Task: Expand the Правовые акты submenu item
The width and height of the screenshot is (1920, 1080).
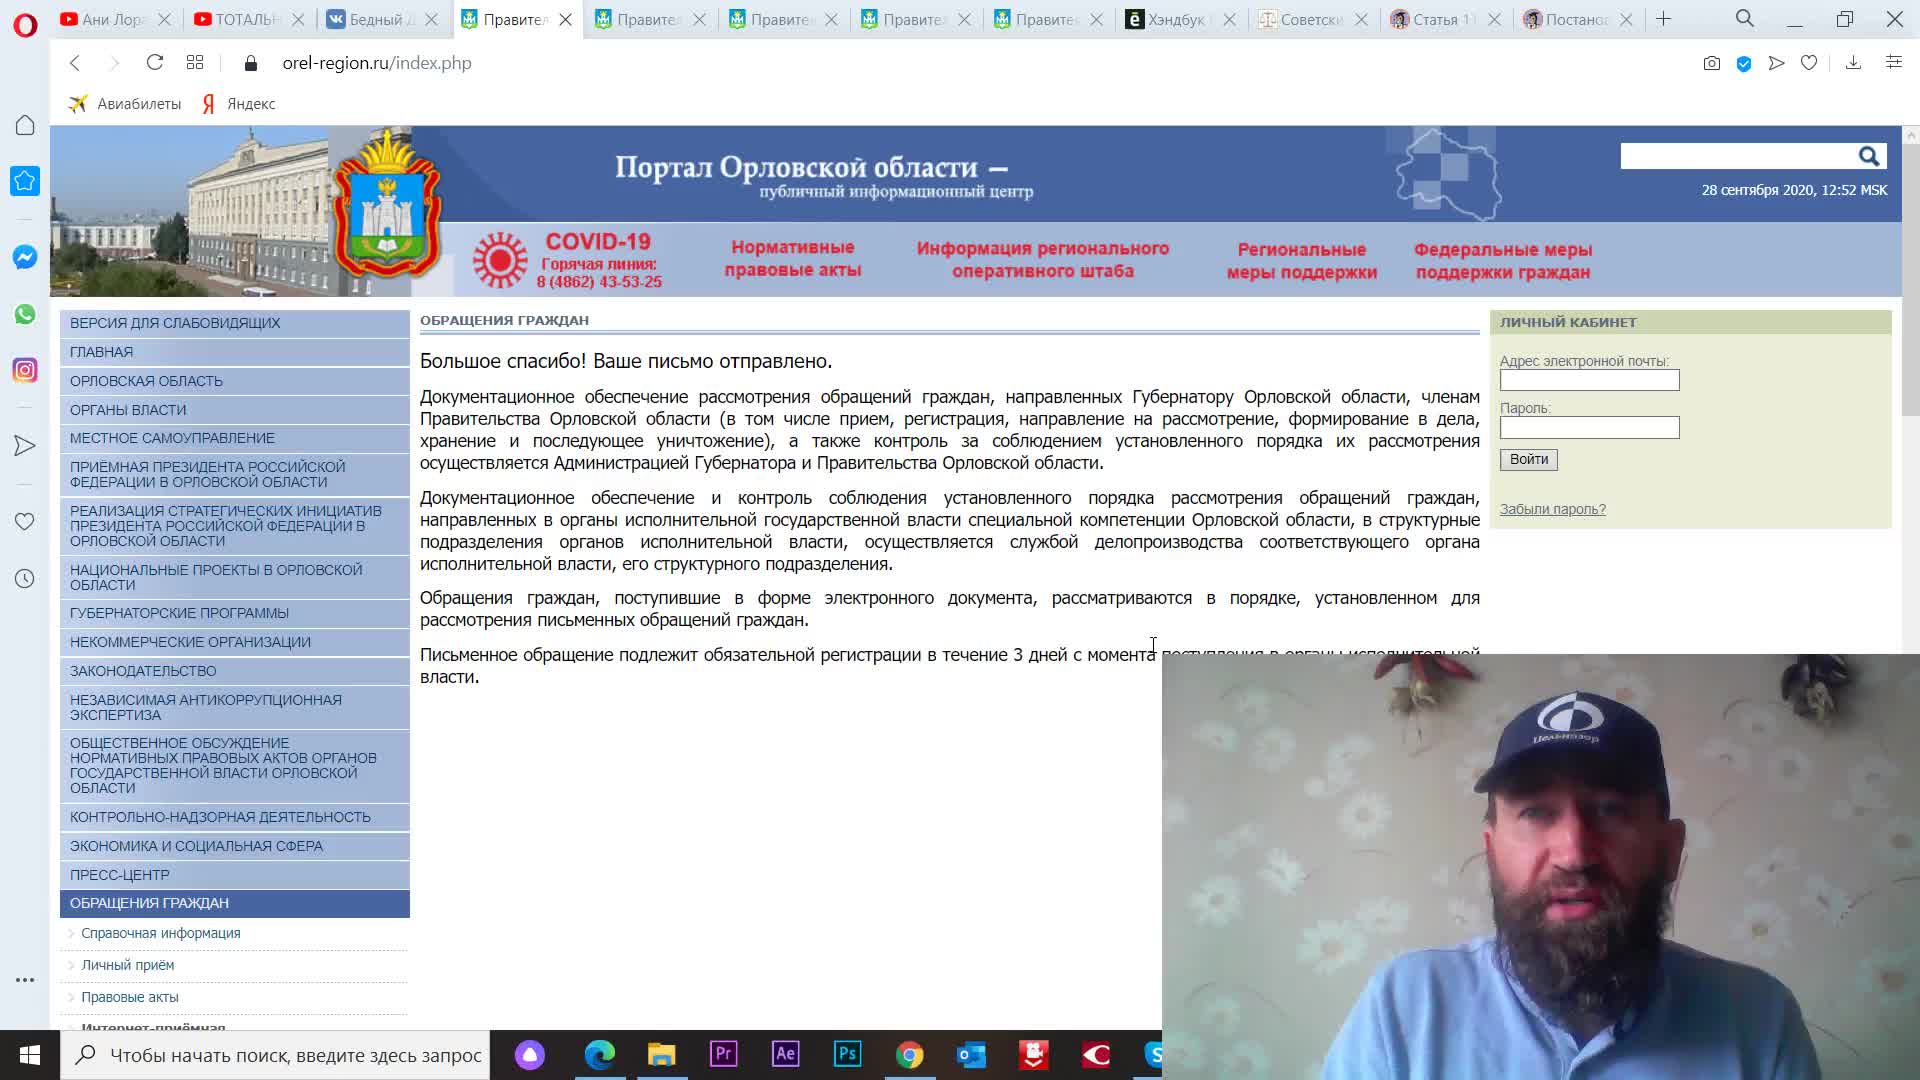Action: click(x=130, y=997)
